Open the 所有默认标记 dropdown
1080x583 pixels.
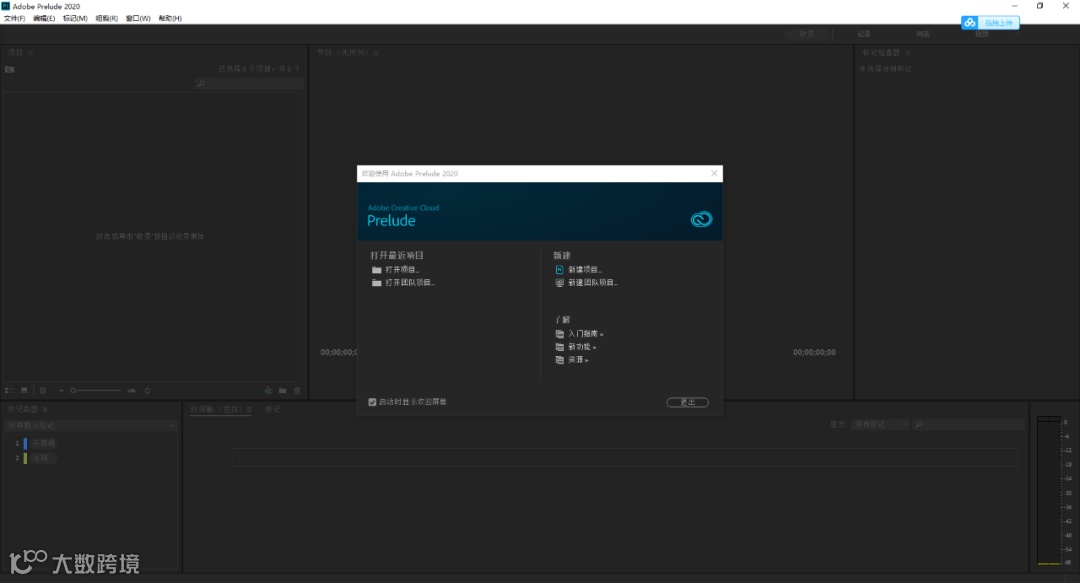(90, 425)
